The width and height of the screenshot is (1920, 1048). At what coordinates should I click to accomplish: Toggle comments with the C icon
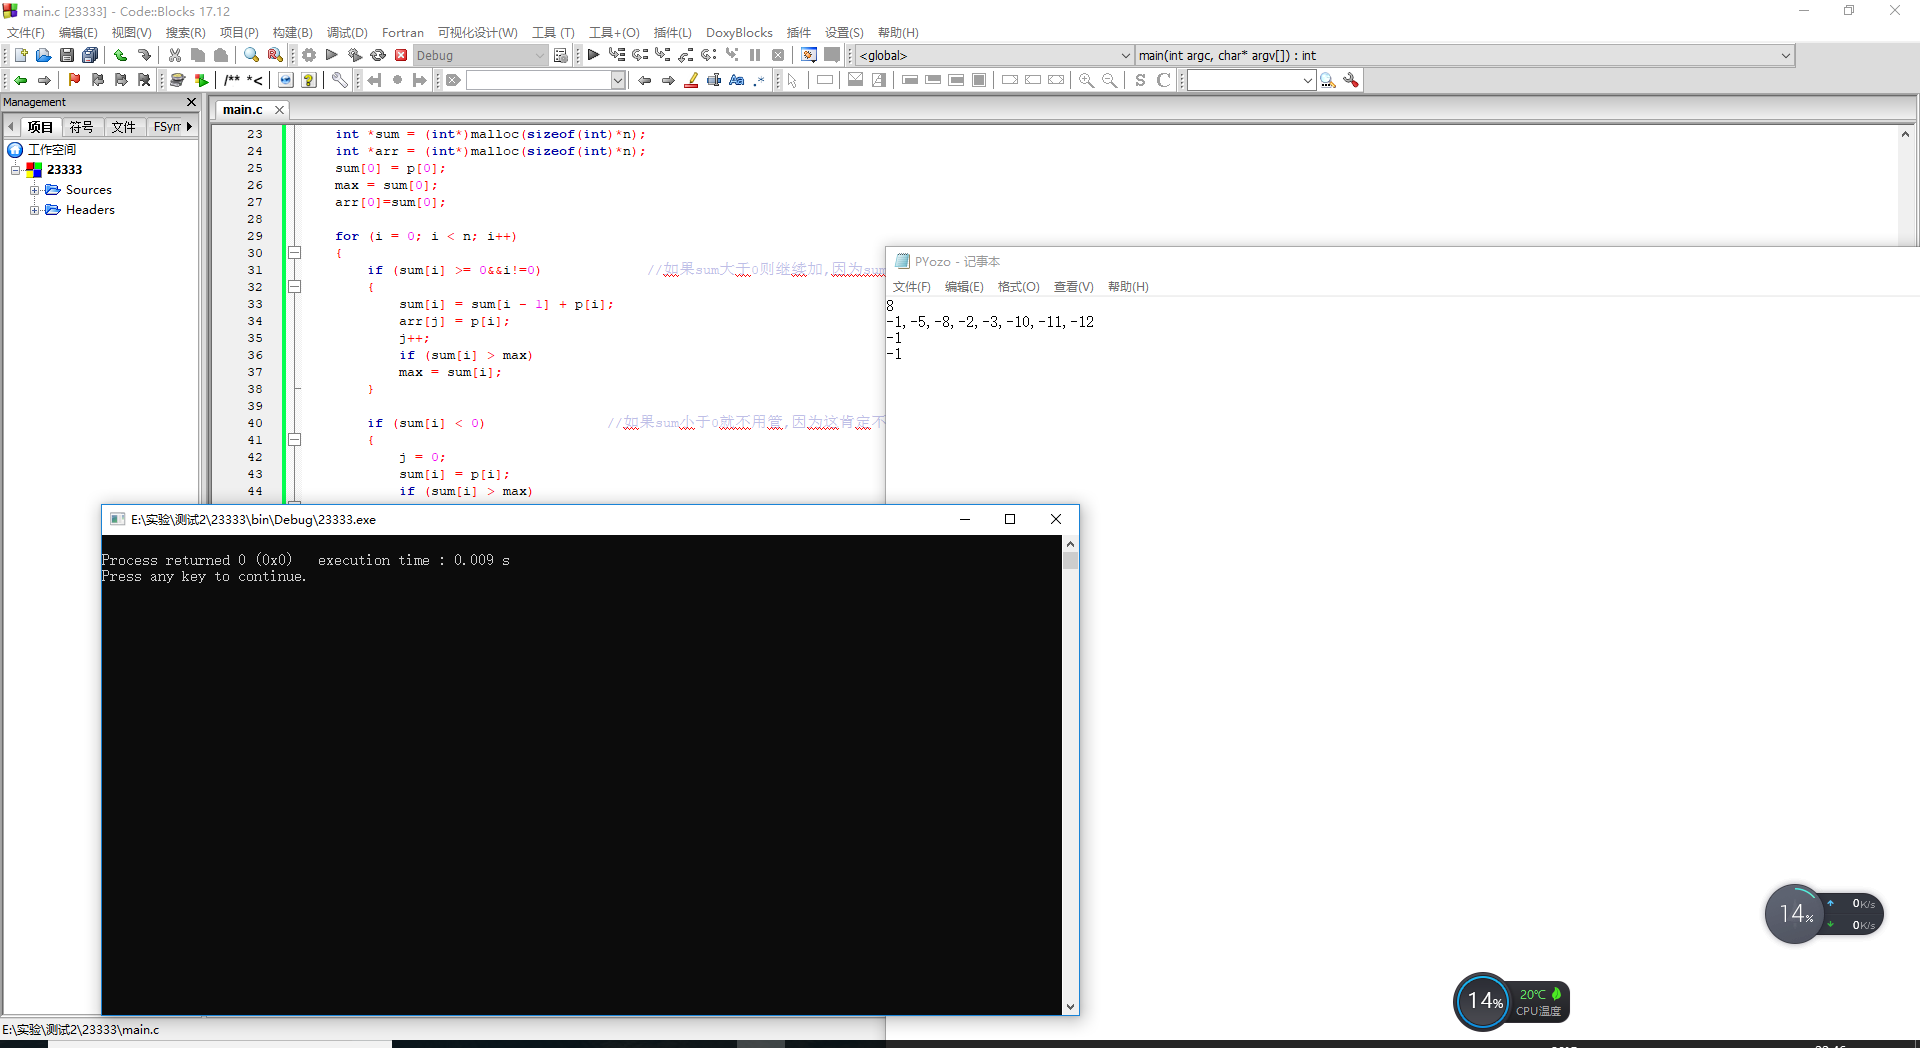1163,80
